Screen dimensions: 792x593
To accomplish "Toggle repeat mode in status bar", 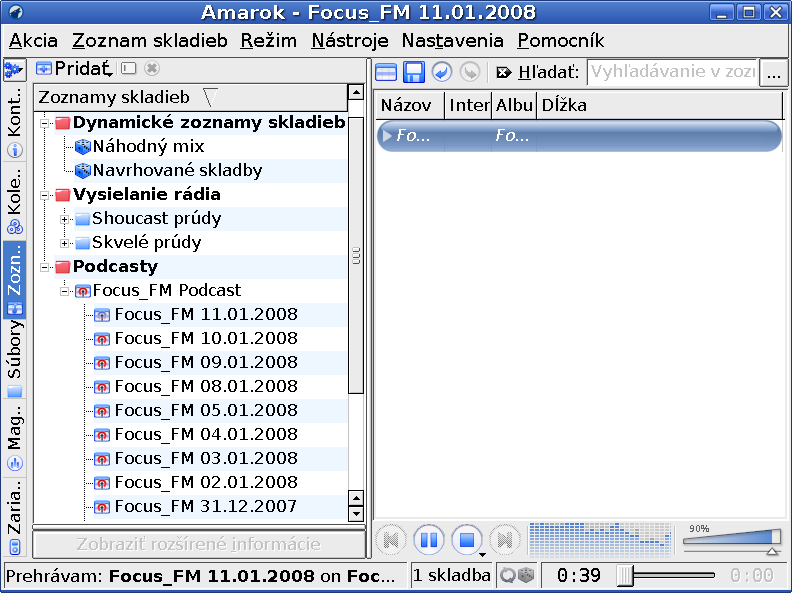I will point(508,575).
